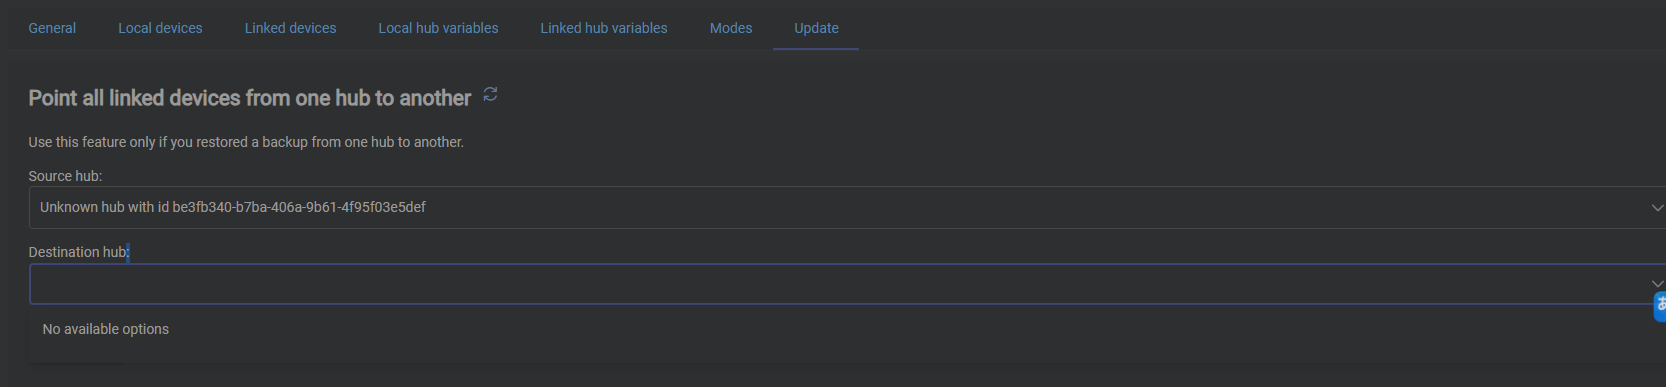This screenshot has height=387, width=1666.
Task: Open the Modes tab
Action: tap(731, 28)
